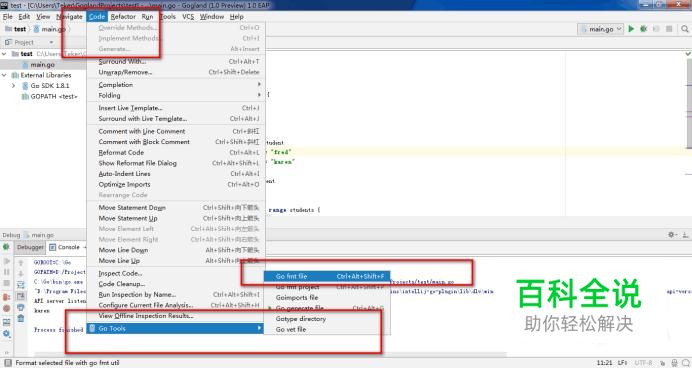The width and height of the screenshot is (692, 368).
Task: Run main.go with the green play icon
Action: (x=631, y=29)
